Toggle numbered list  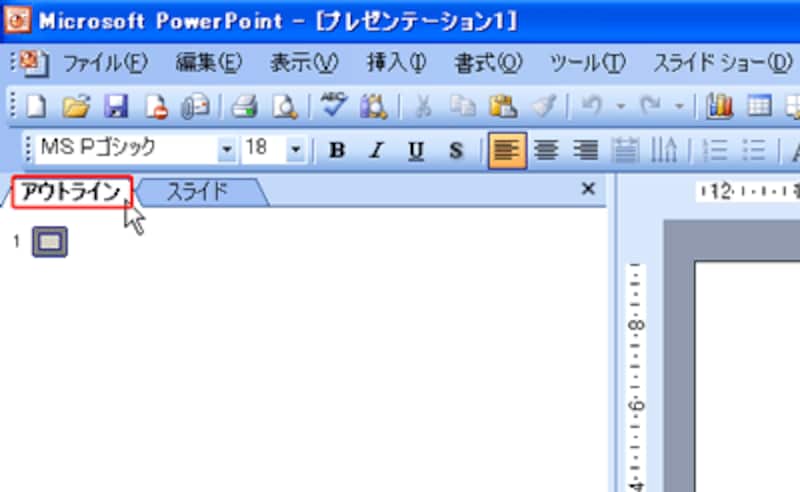[714, 150]
